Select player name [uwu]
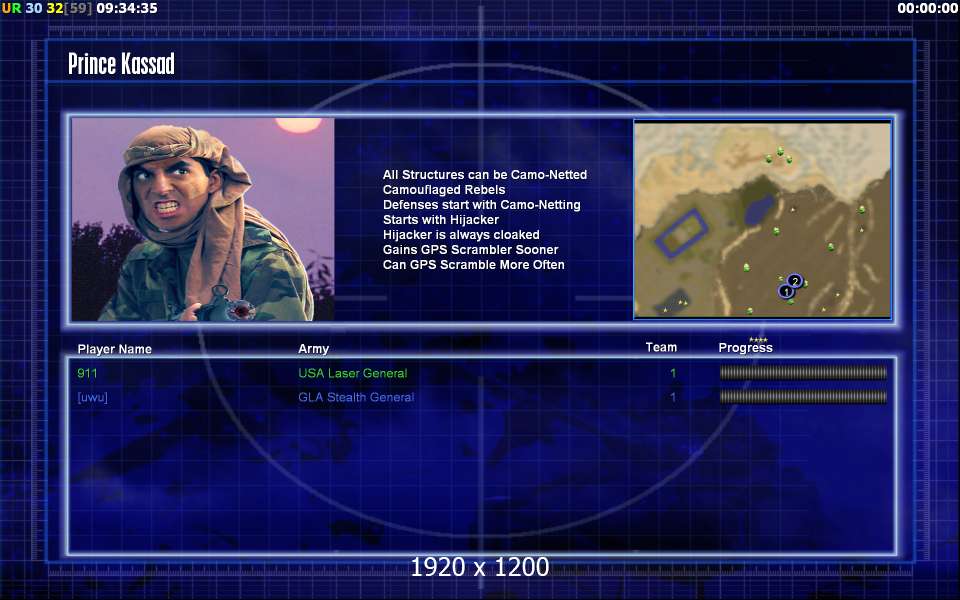Image resolution: width=960 pixels, height=600 pixels. coord(92,397)
